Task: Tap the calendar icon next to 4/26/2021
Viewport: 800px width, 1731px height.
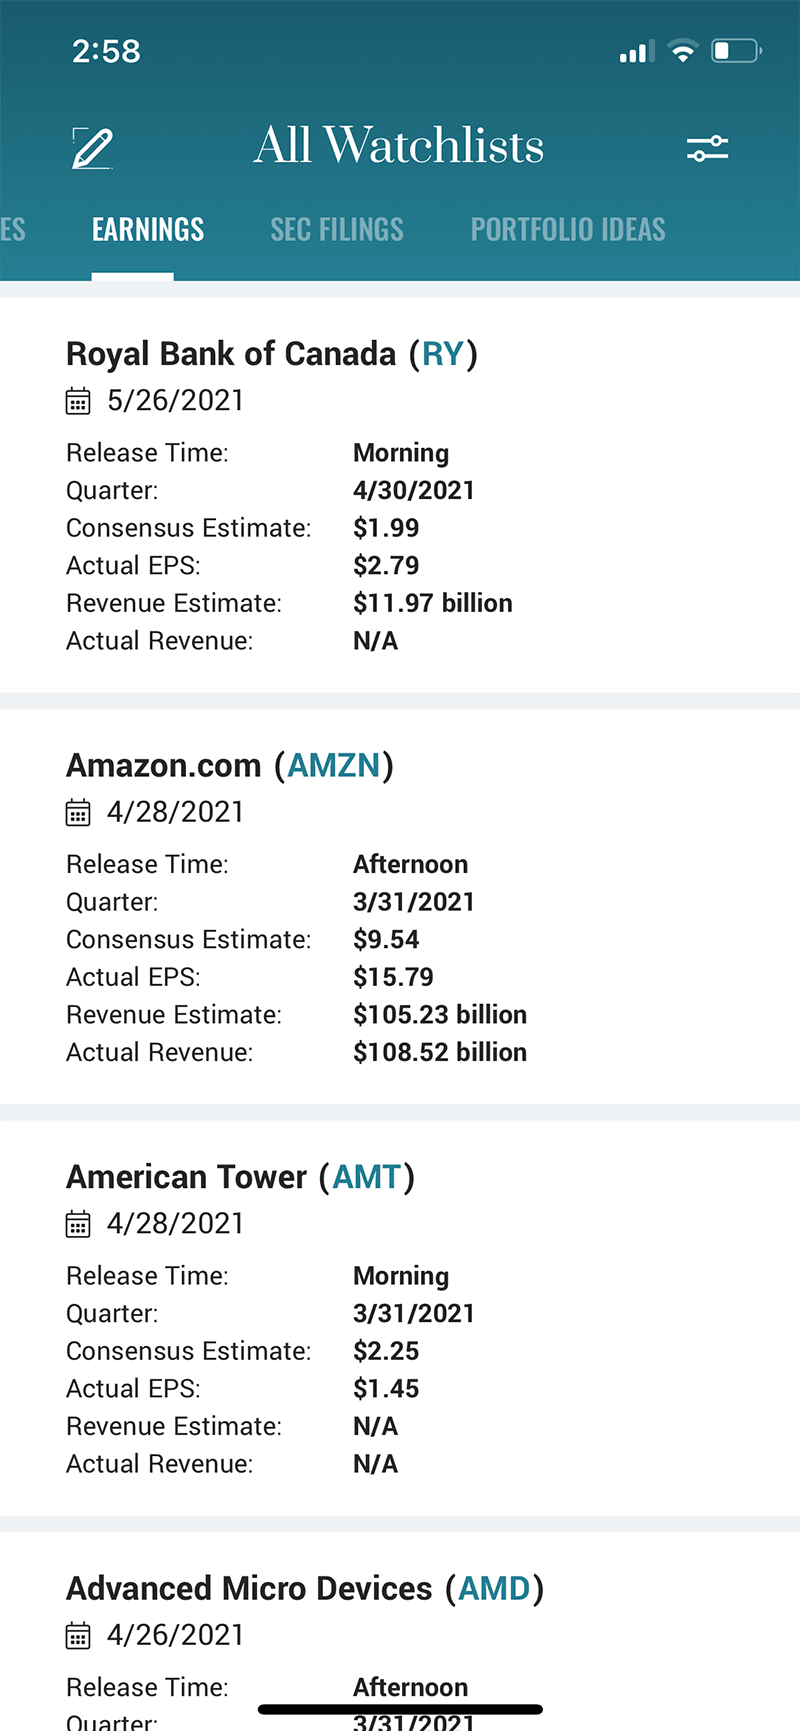Action: pyautogui.click(x=78, y=1636)
